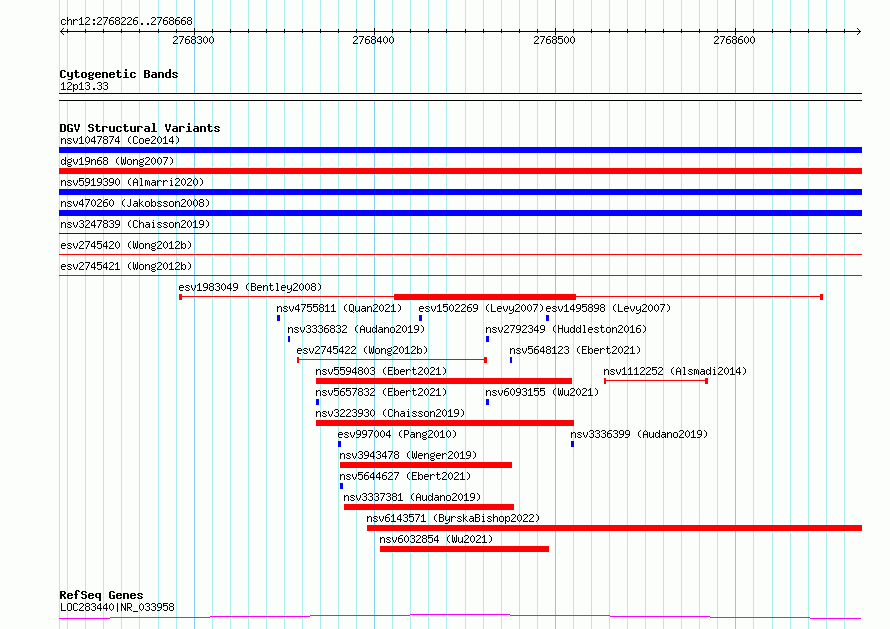This screenshot has width=890, height=629.
Task: Click nsv3943478 (Wenger2019) label
Action: (408, 455)
